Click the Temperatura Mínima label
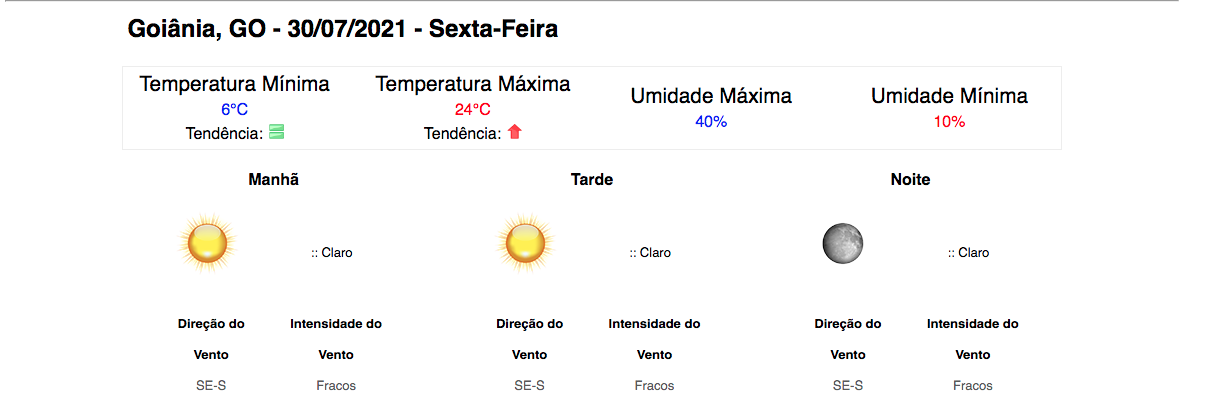This screenshot has height=414, width=1223. [235, 84]
